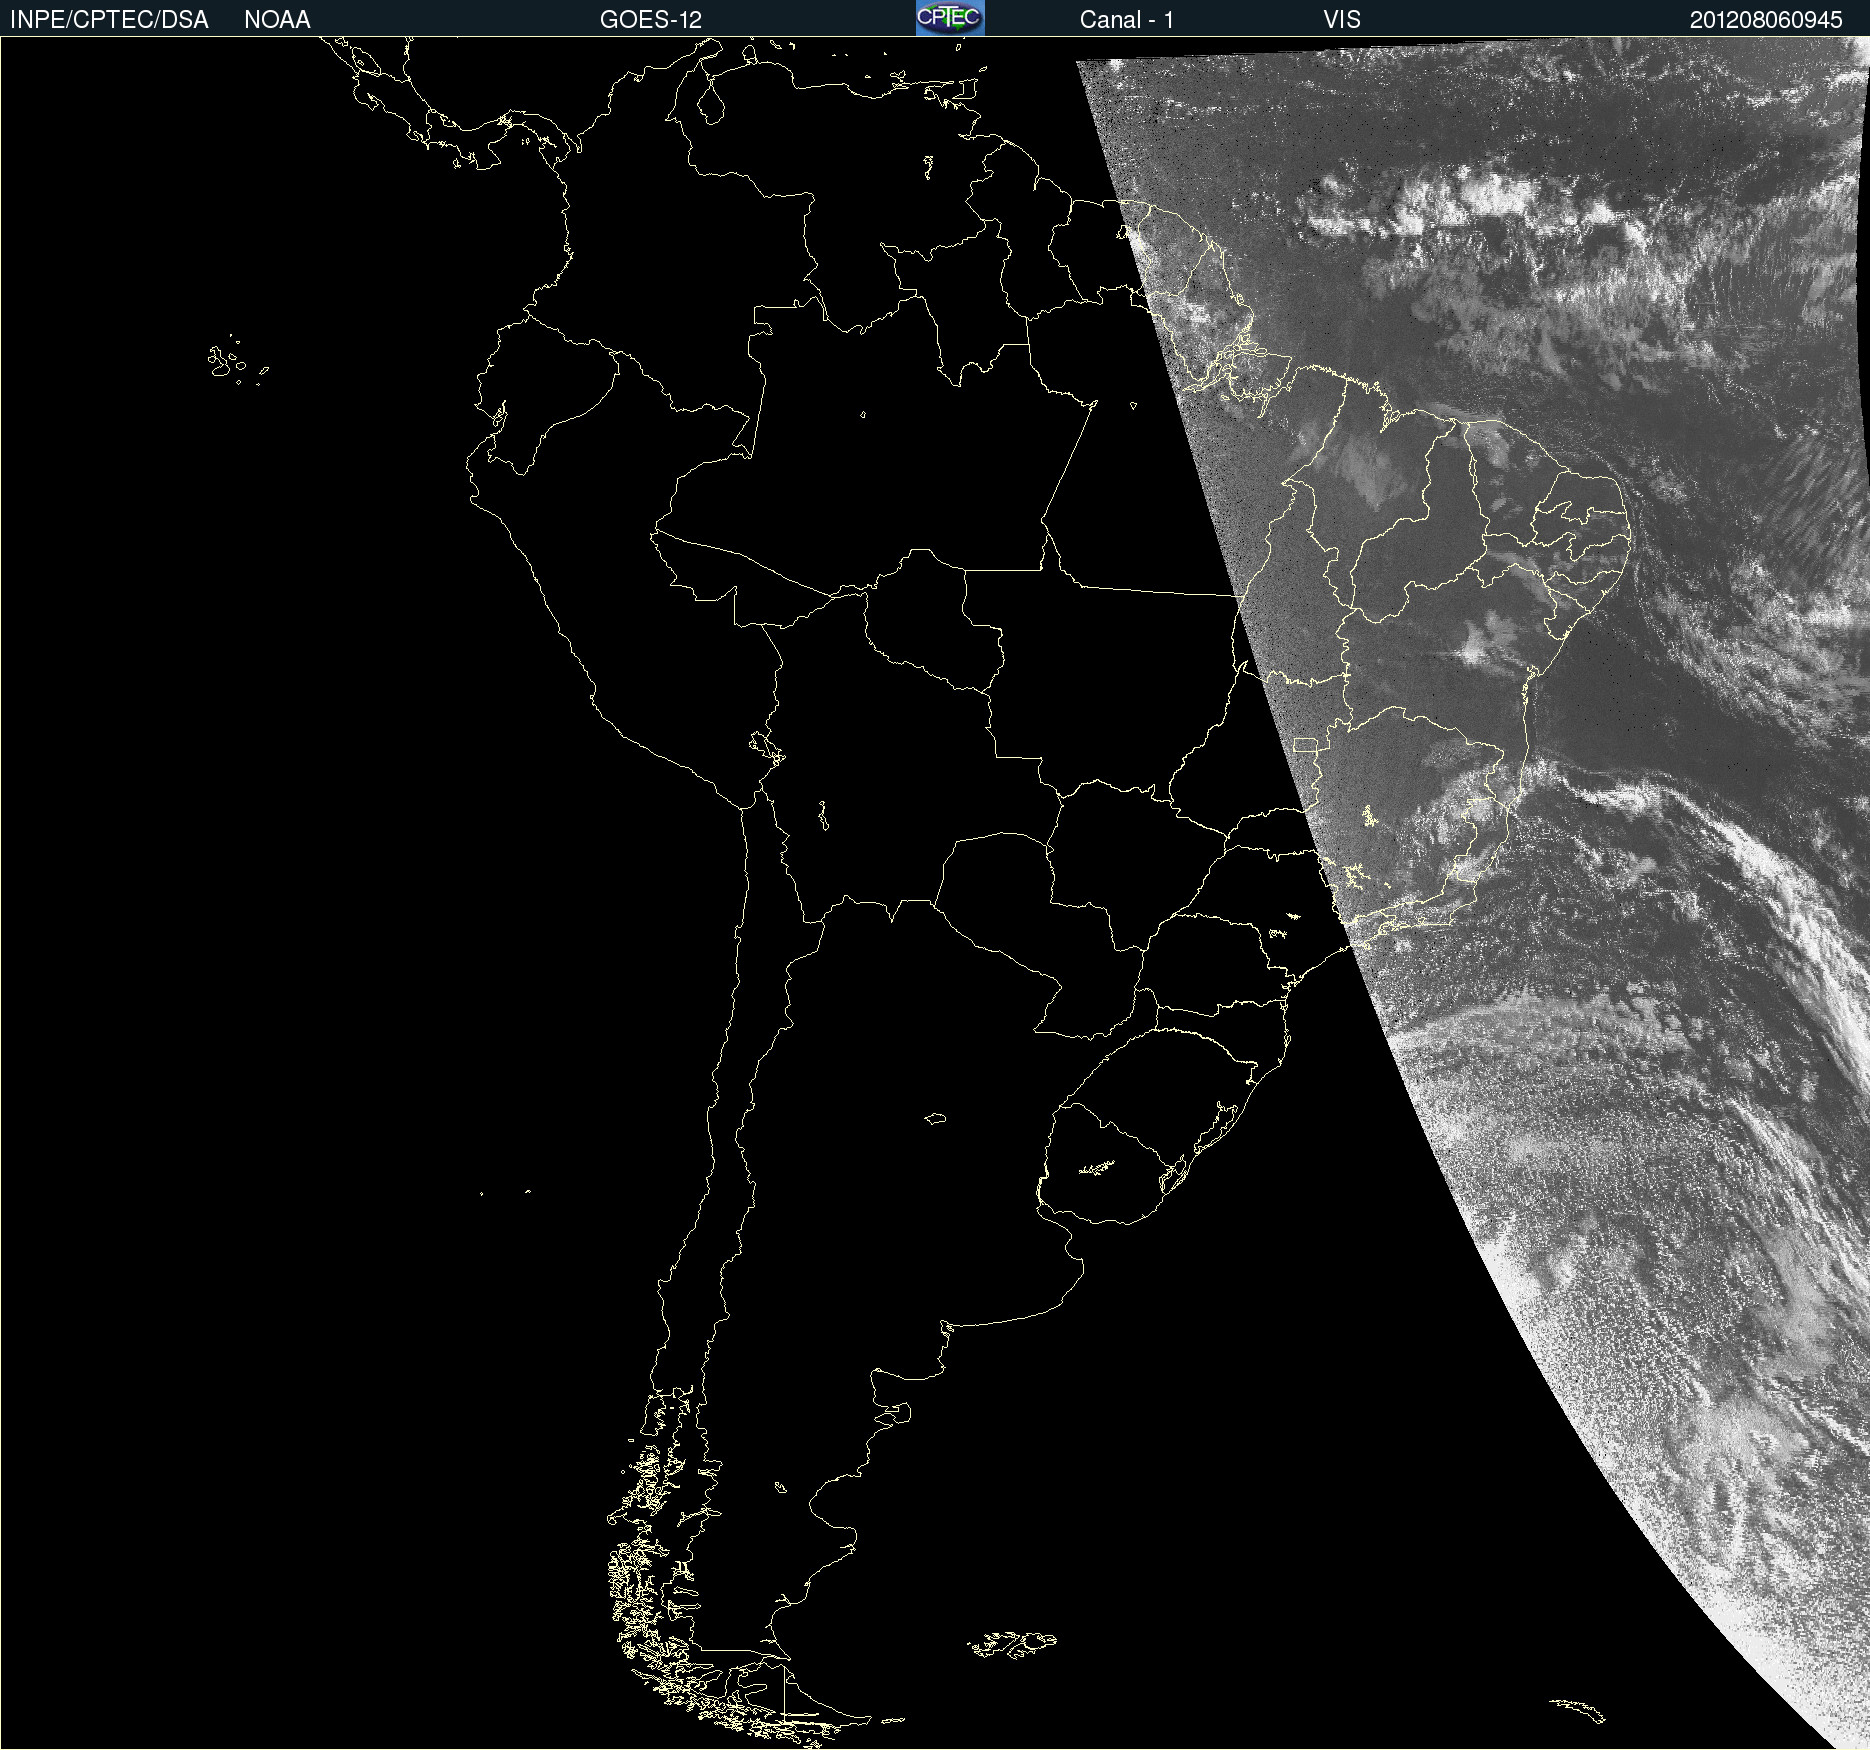Click the VIS label in the header
Image resolution: width=1870 pixels, height=1750 pixels.
click(x=1342, y=20)
